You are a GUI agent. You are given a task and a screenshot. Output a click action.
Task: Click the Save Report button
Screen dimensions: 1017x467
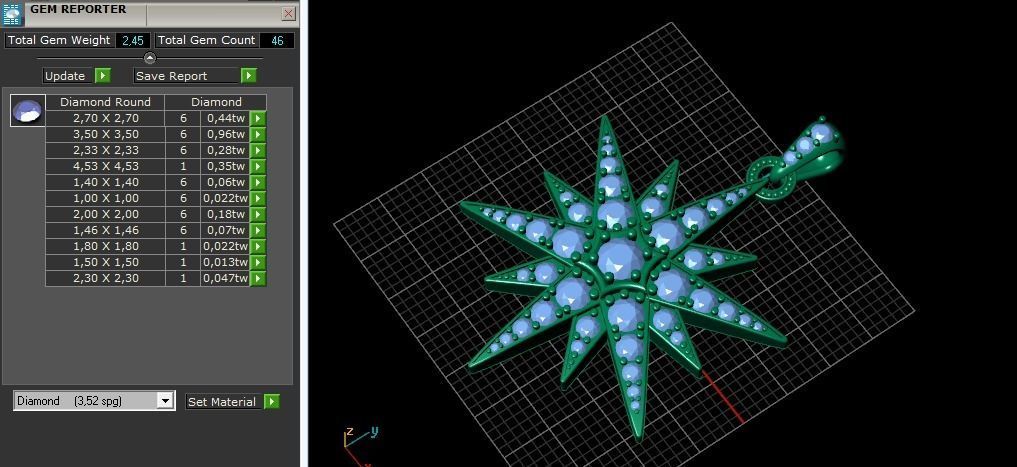point(186,76)
